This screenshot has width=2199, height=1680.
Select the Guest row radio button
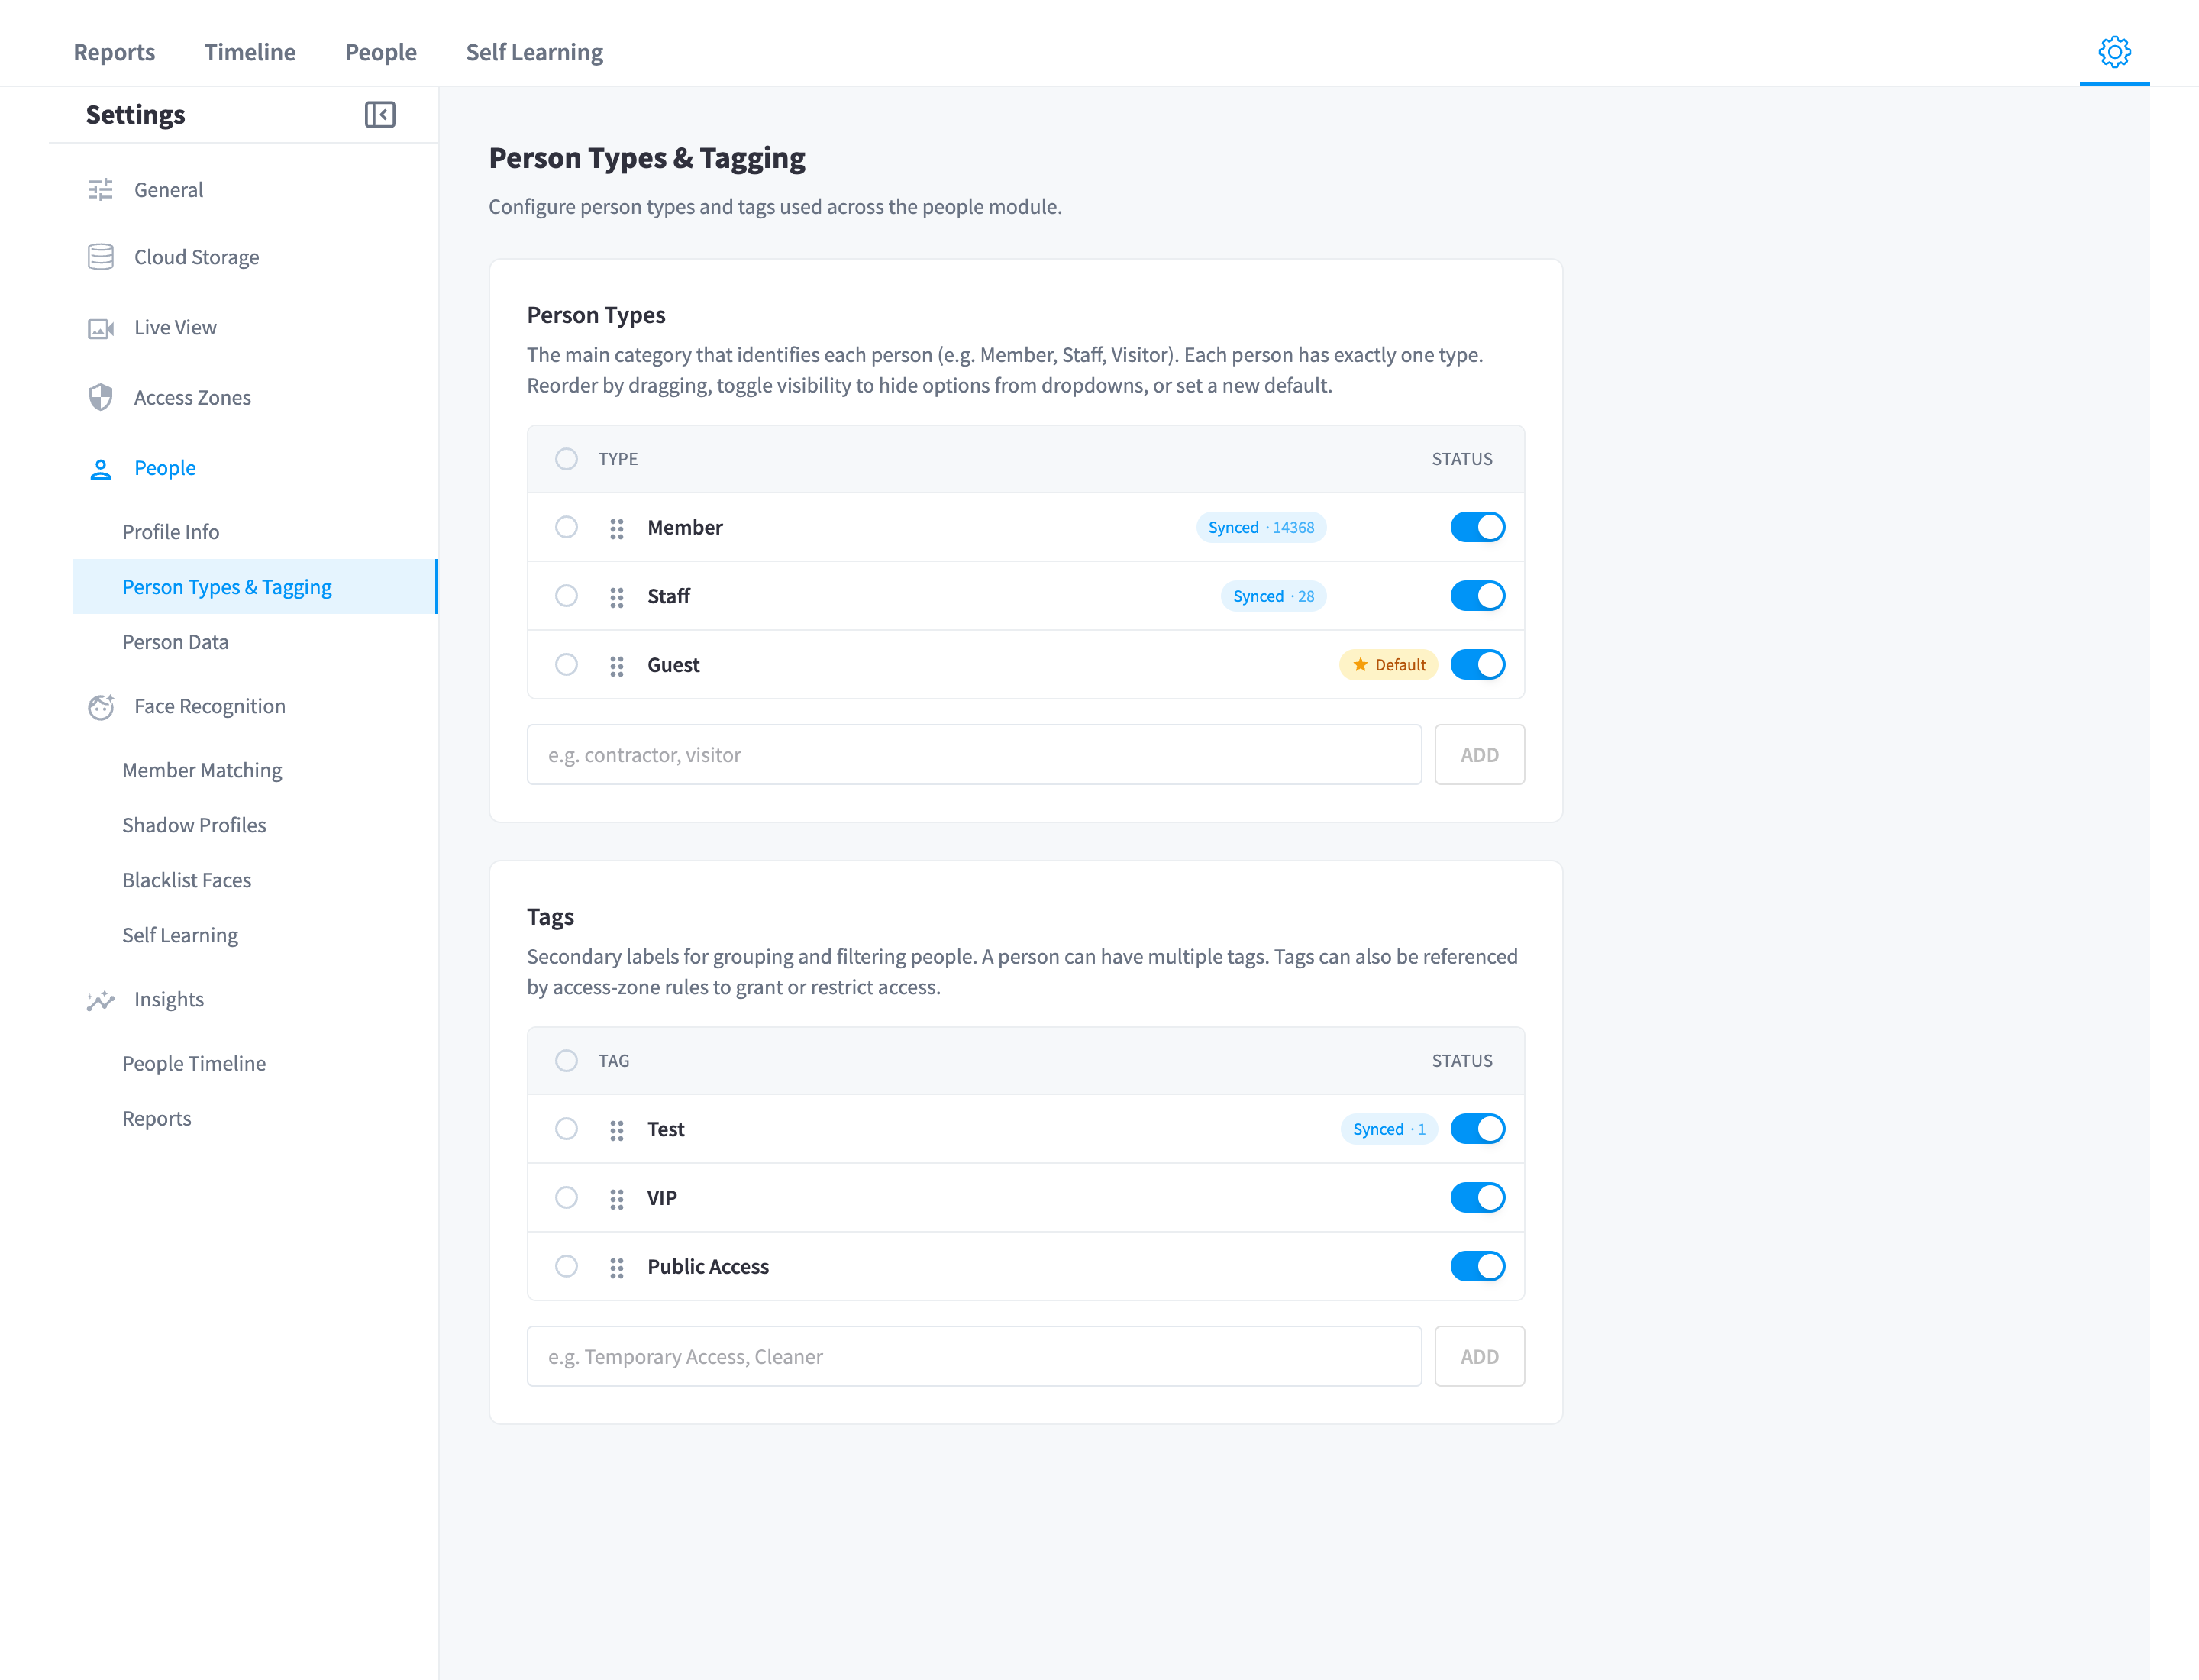pos(566,665)
